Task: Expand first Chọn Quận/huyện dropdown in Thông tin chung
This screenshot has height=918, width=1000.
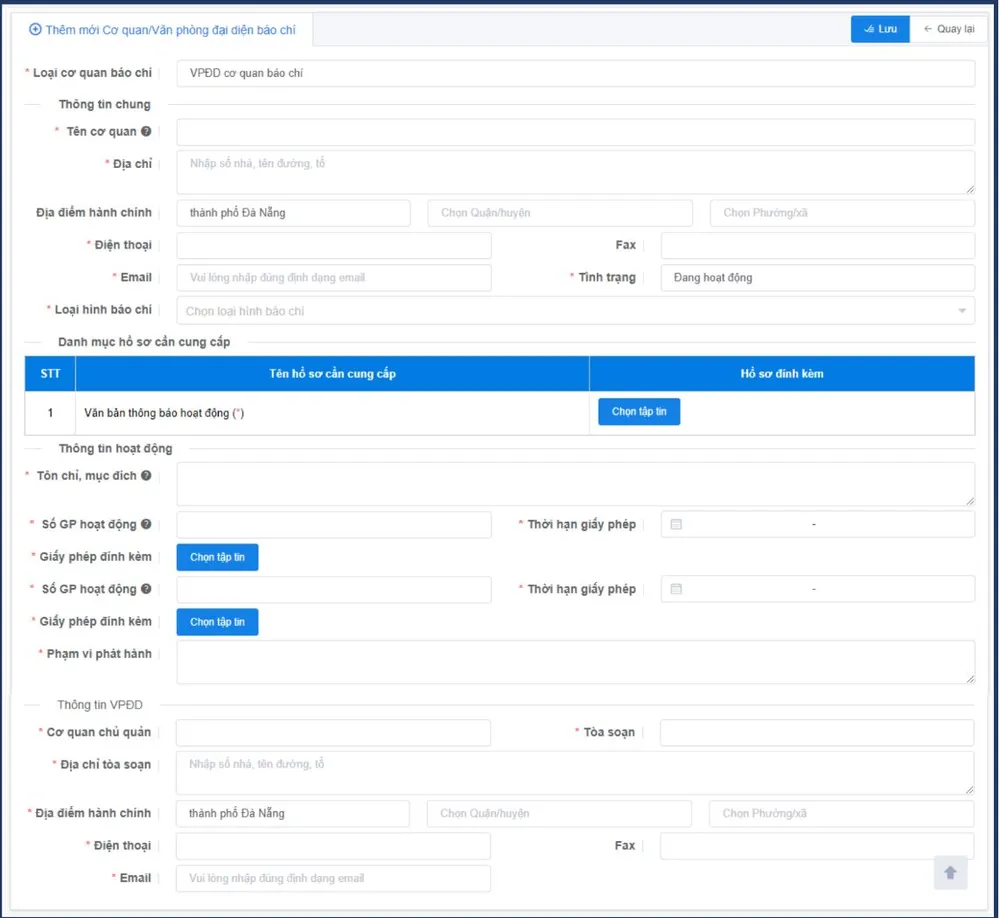Action: (559, 213)
